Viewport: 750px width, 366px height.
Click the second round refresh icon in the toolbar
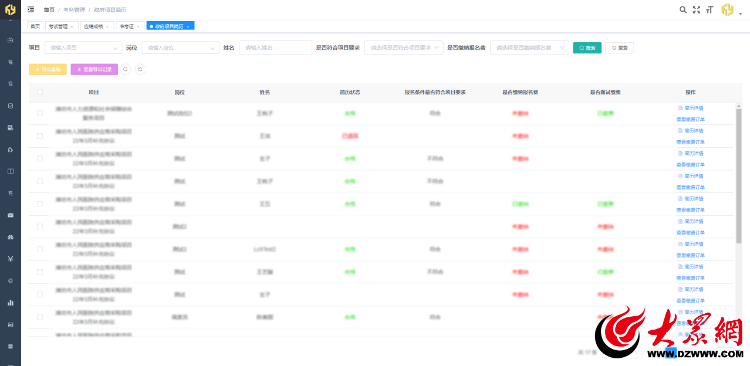140,69
